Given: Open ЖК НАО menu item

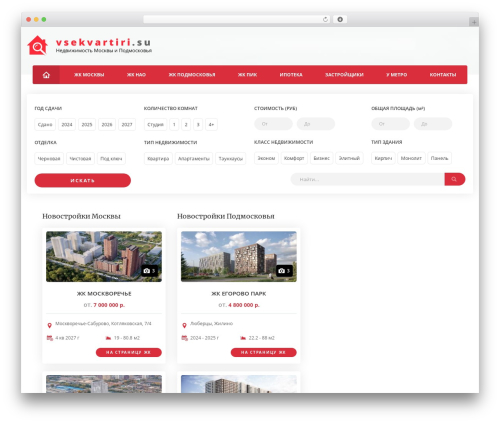Looking at the screenshot, I should pyautogui.click(x=136, y=75).
